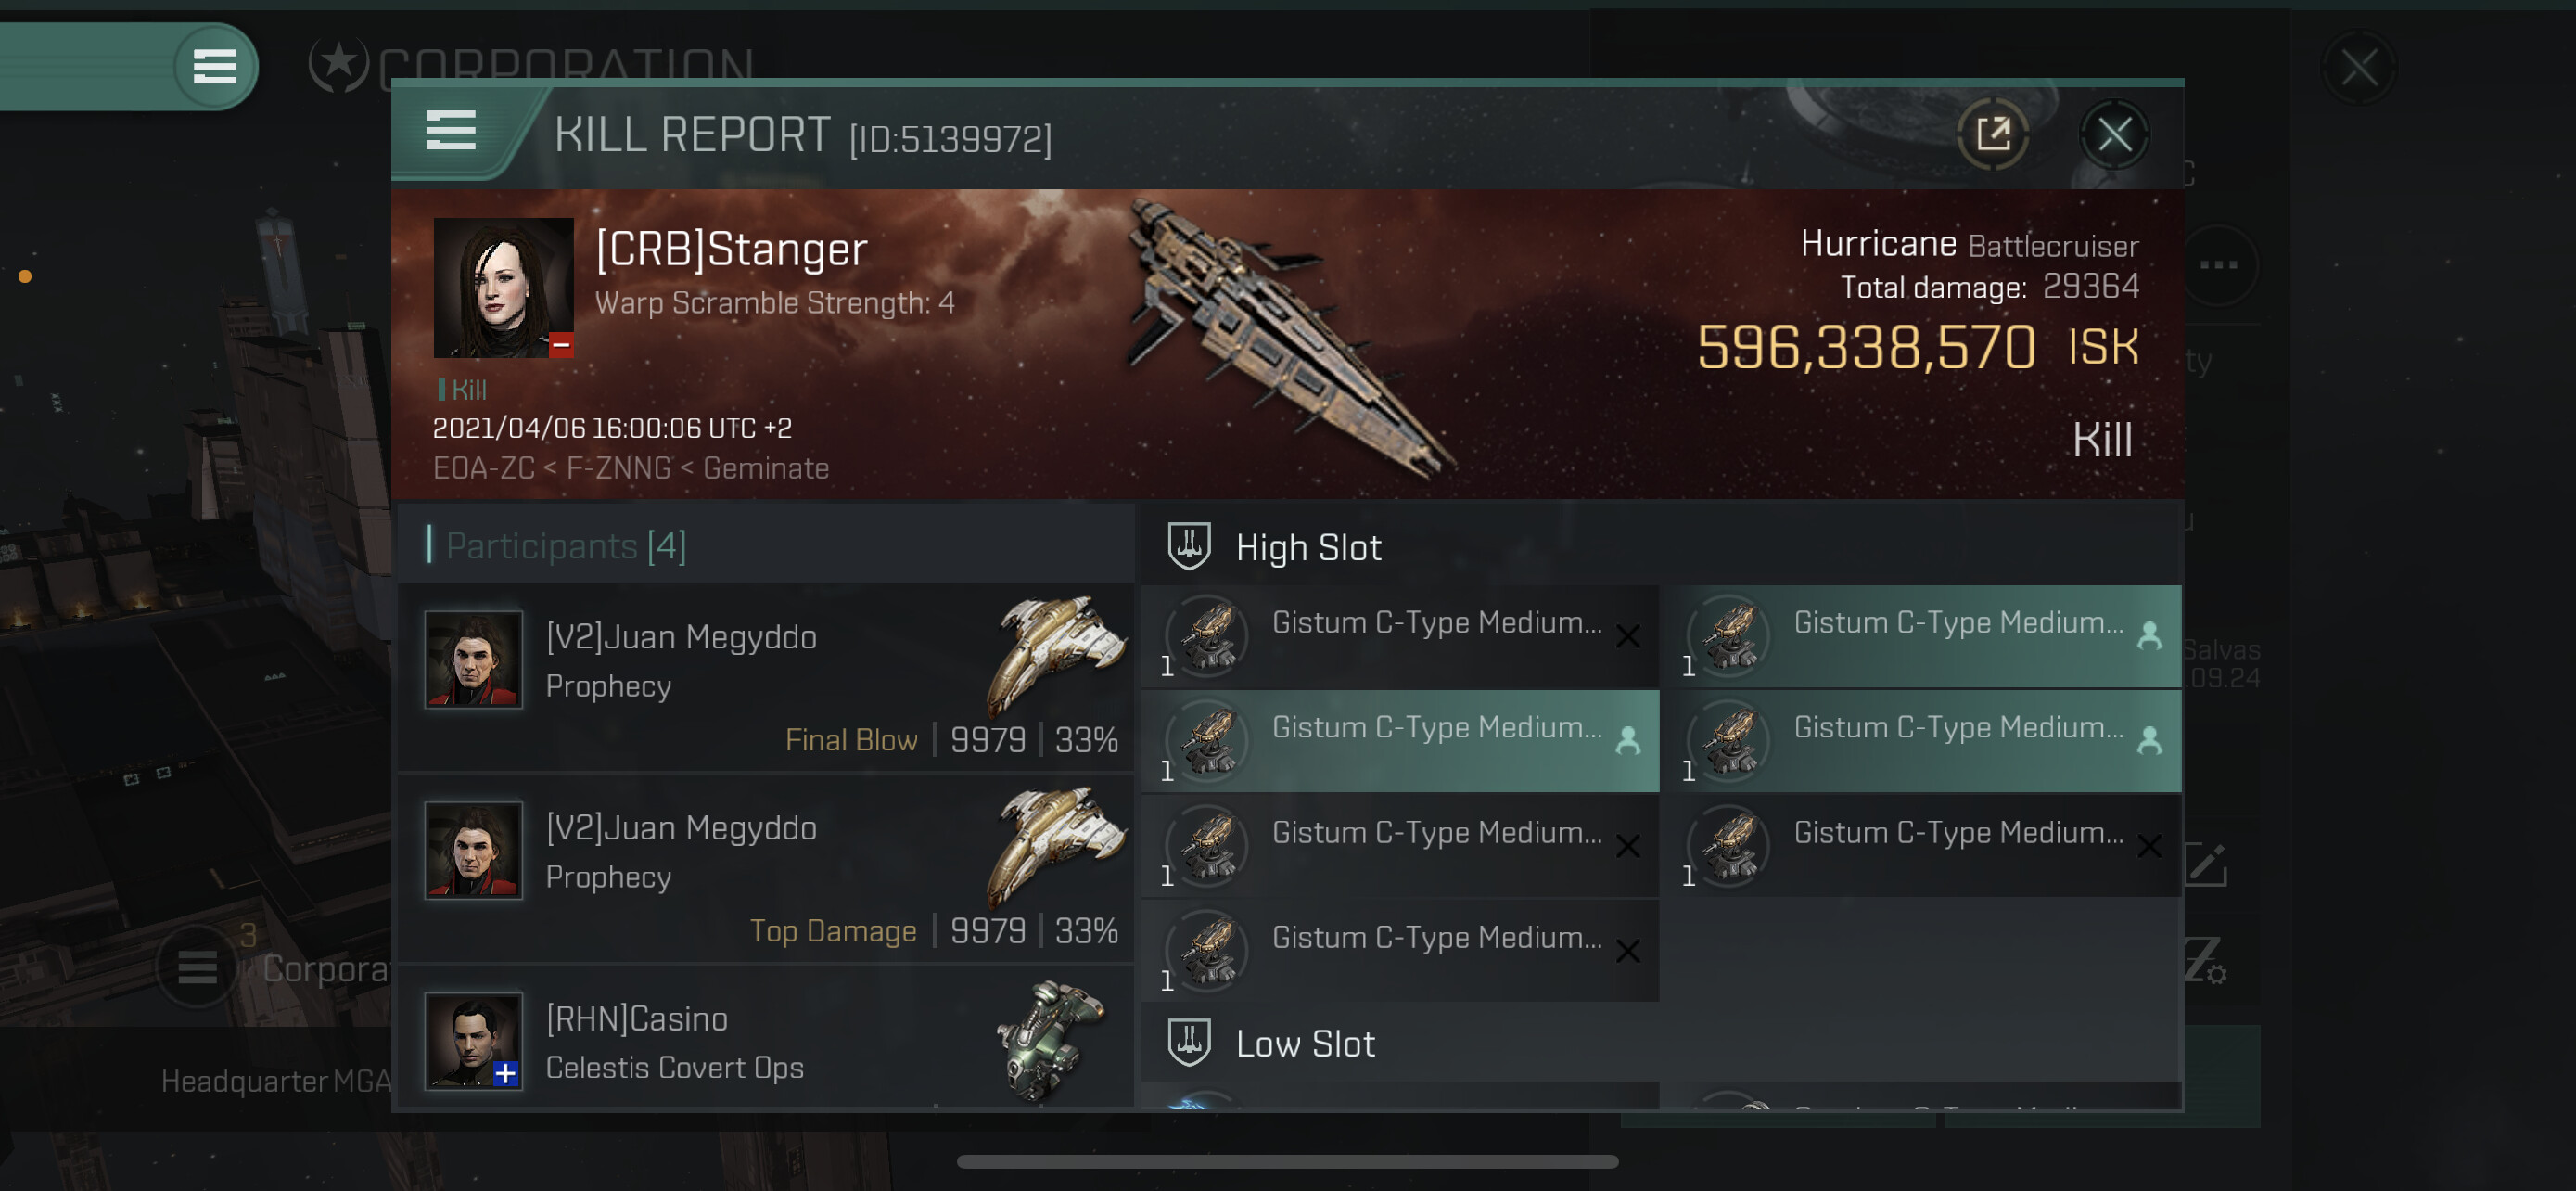Click the three-dots more options button
Screen dimensions: 2576x1191
coord(2218,265)
